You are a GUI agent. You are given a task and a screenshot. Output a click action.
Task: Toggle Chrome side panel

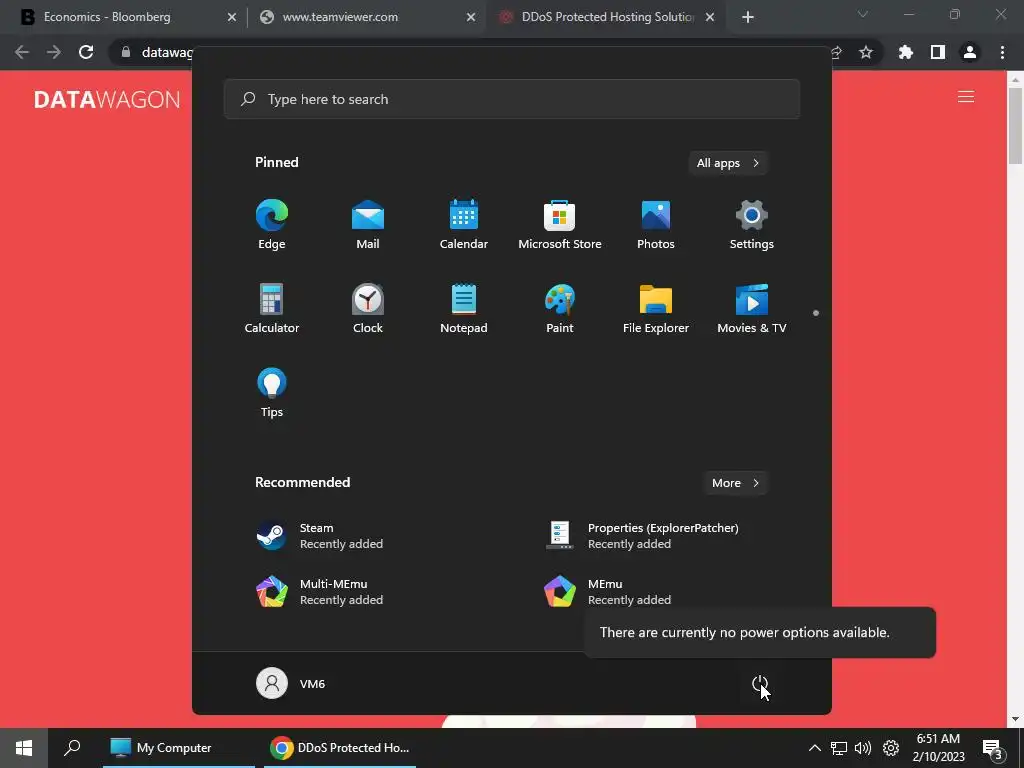tap(938, 52)
